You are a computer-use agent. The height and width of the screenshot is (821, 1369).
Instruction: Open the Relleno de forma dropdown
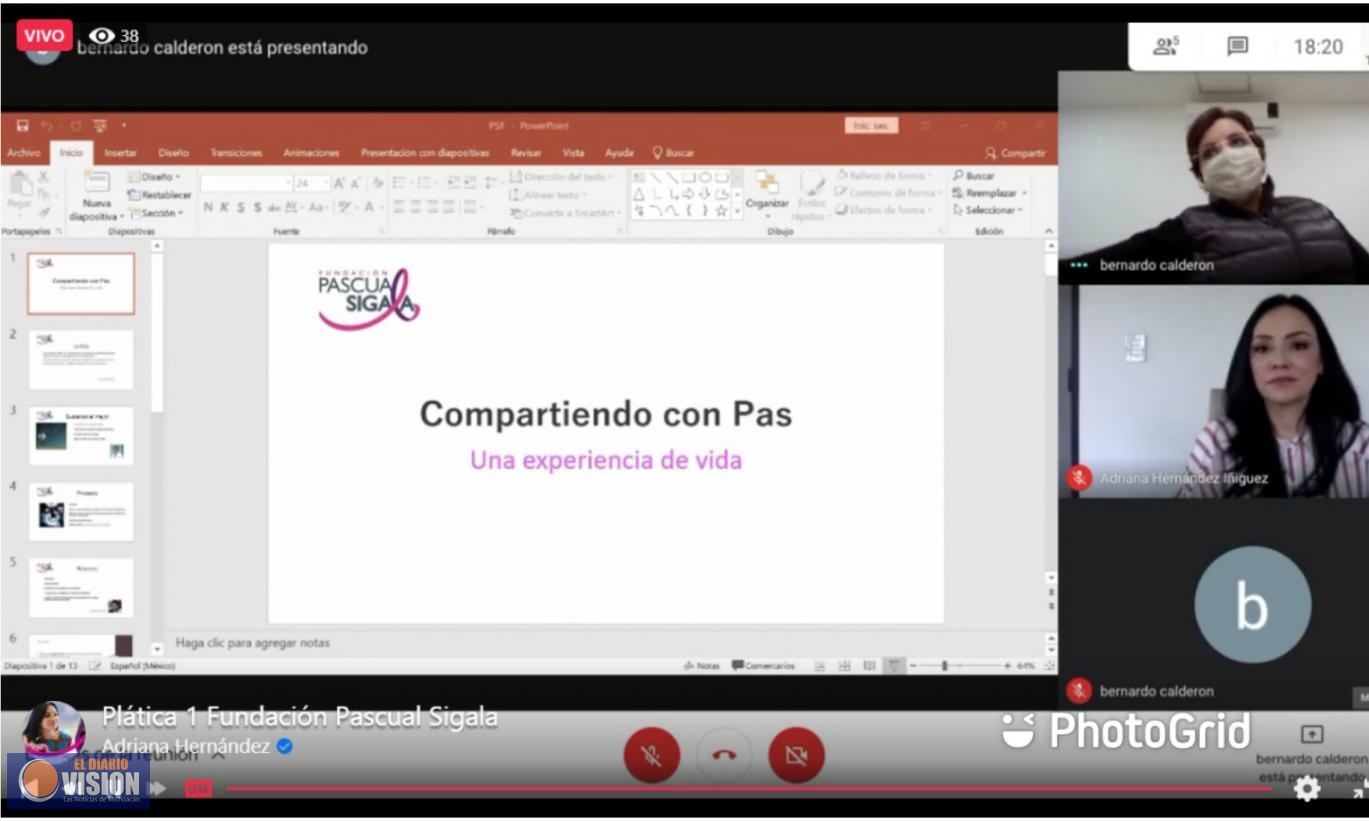(885, 175)
